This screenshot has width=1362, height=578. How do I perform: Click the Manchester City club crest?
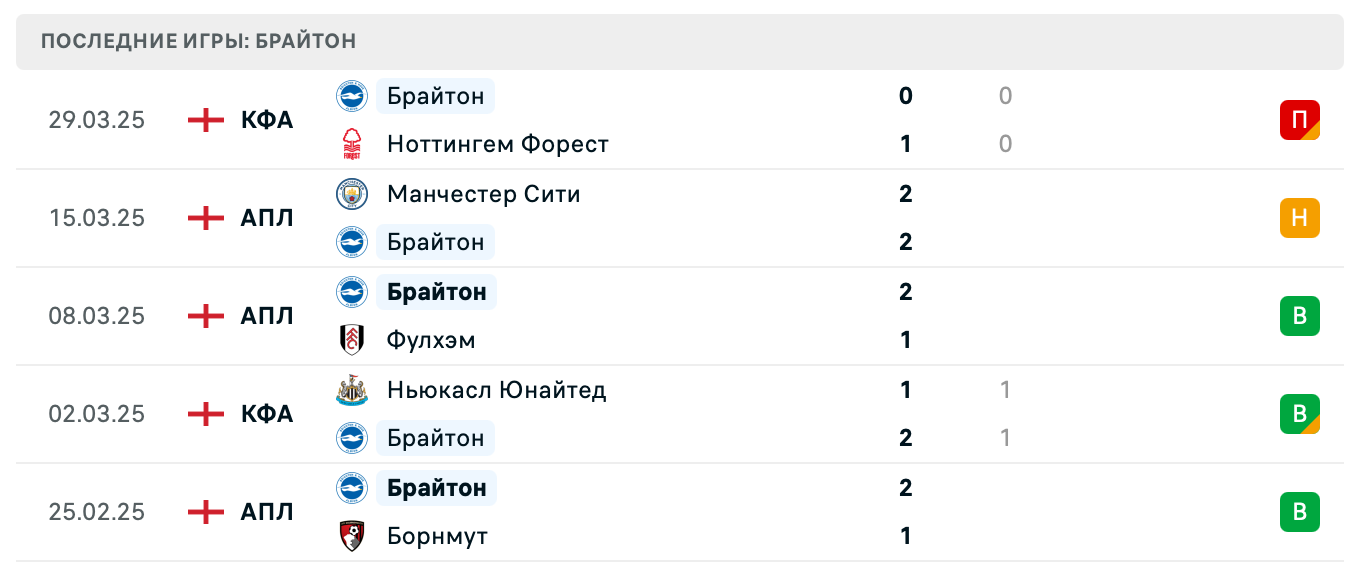click(351, 194)
